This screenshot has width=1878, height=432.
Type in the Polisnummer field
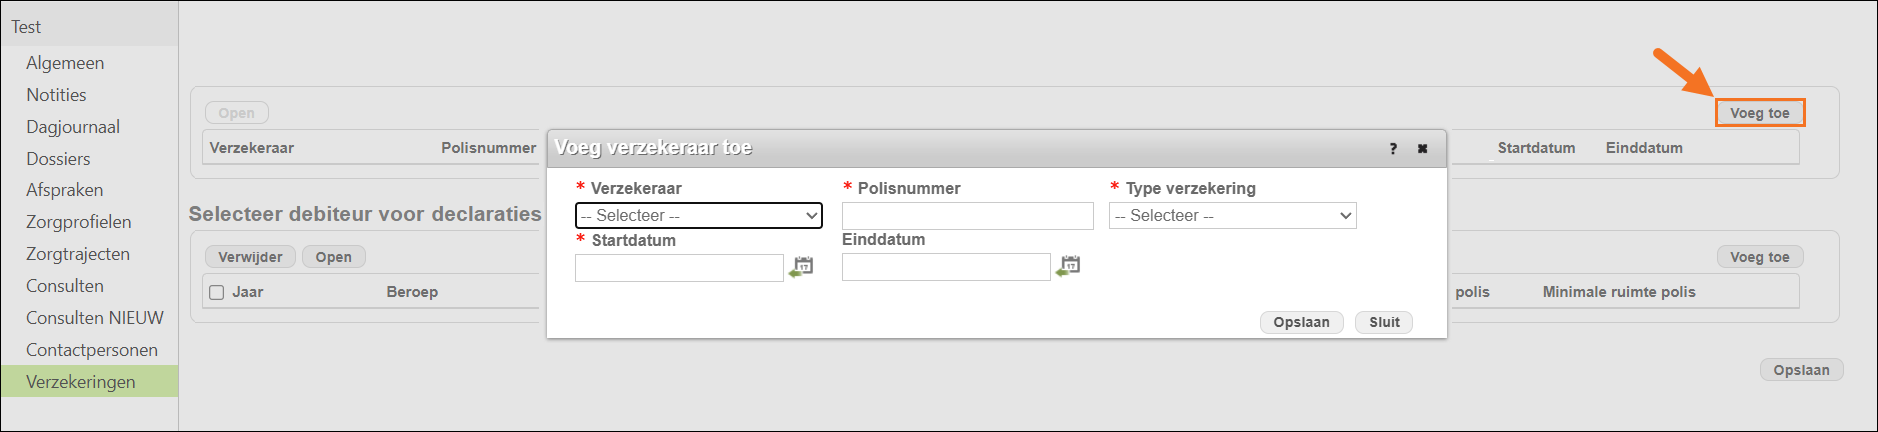[967, 216]
